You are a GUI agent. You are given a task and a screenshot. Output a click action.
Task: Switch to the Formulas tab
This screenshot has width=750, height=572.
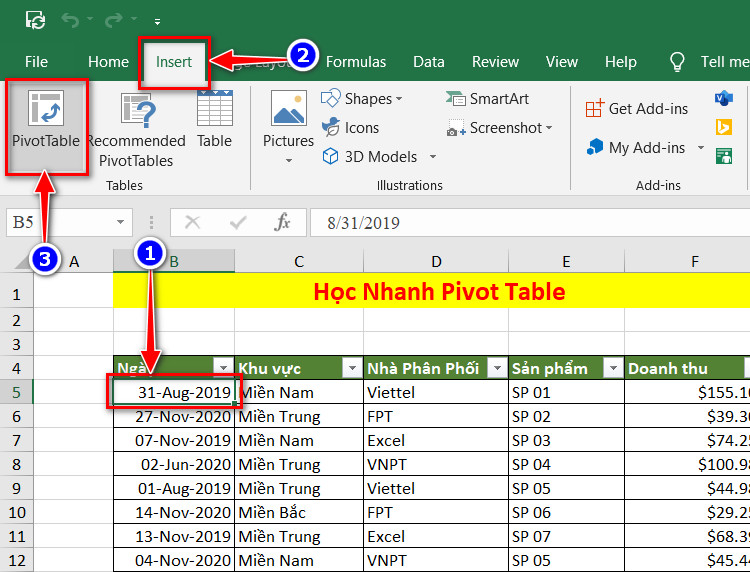356,62
